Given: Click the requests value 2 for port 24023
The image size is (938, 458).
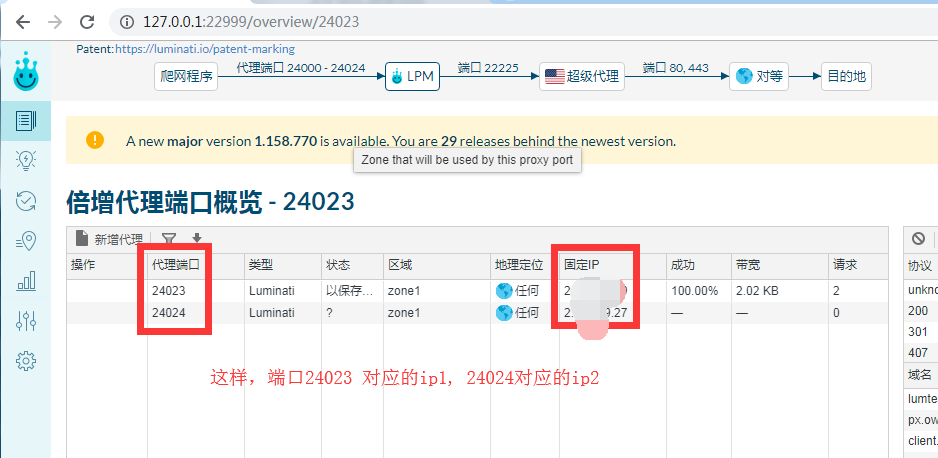Looking at the screenshot, I should (858, 291).
